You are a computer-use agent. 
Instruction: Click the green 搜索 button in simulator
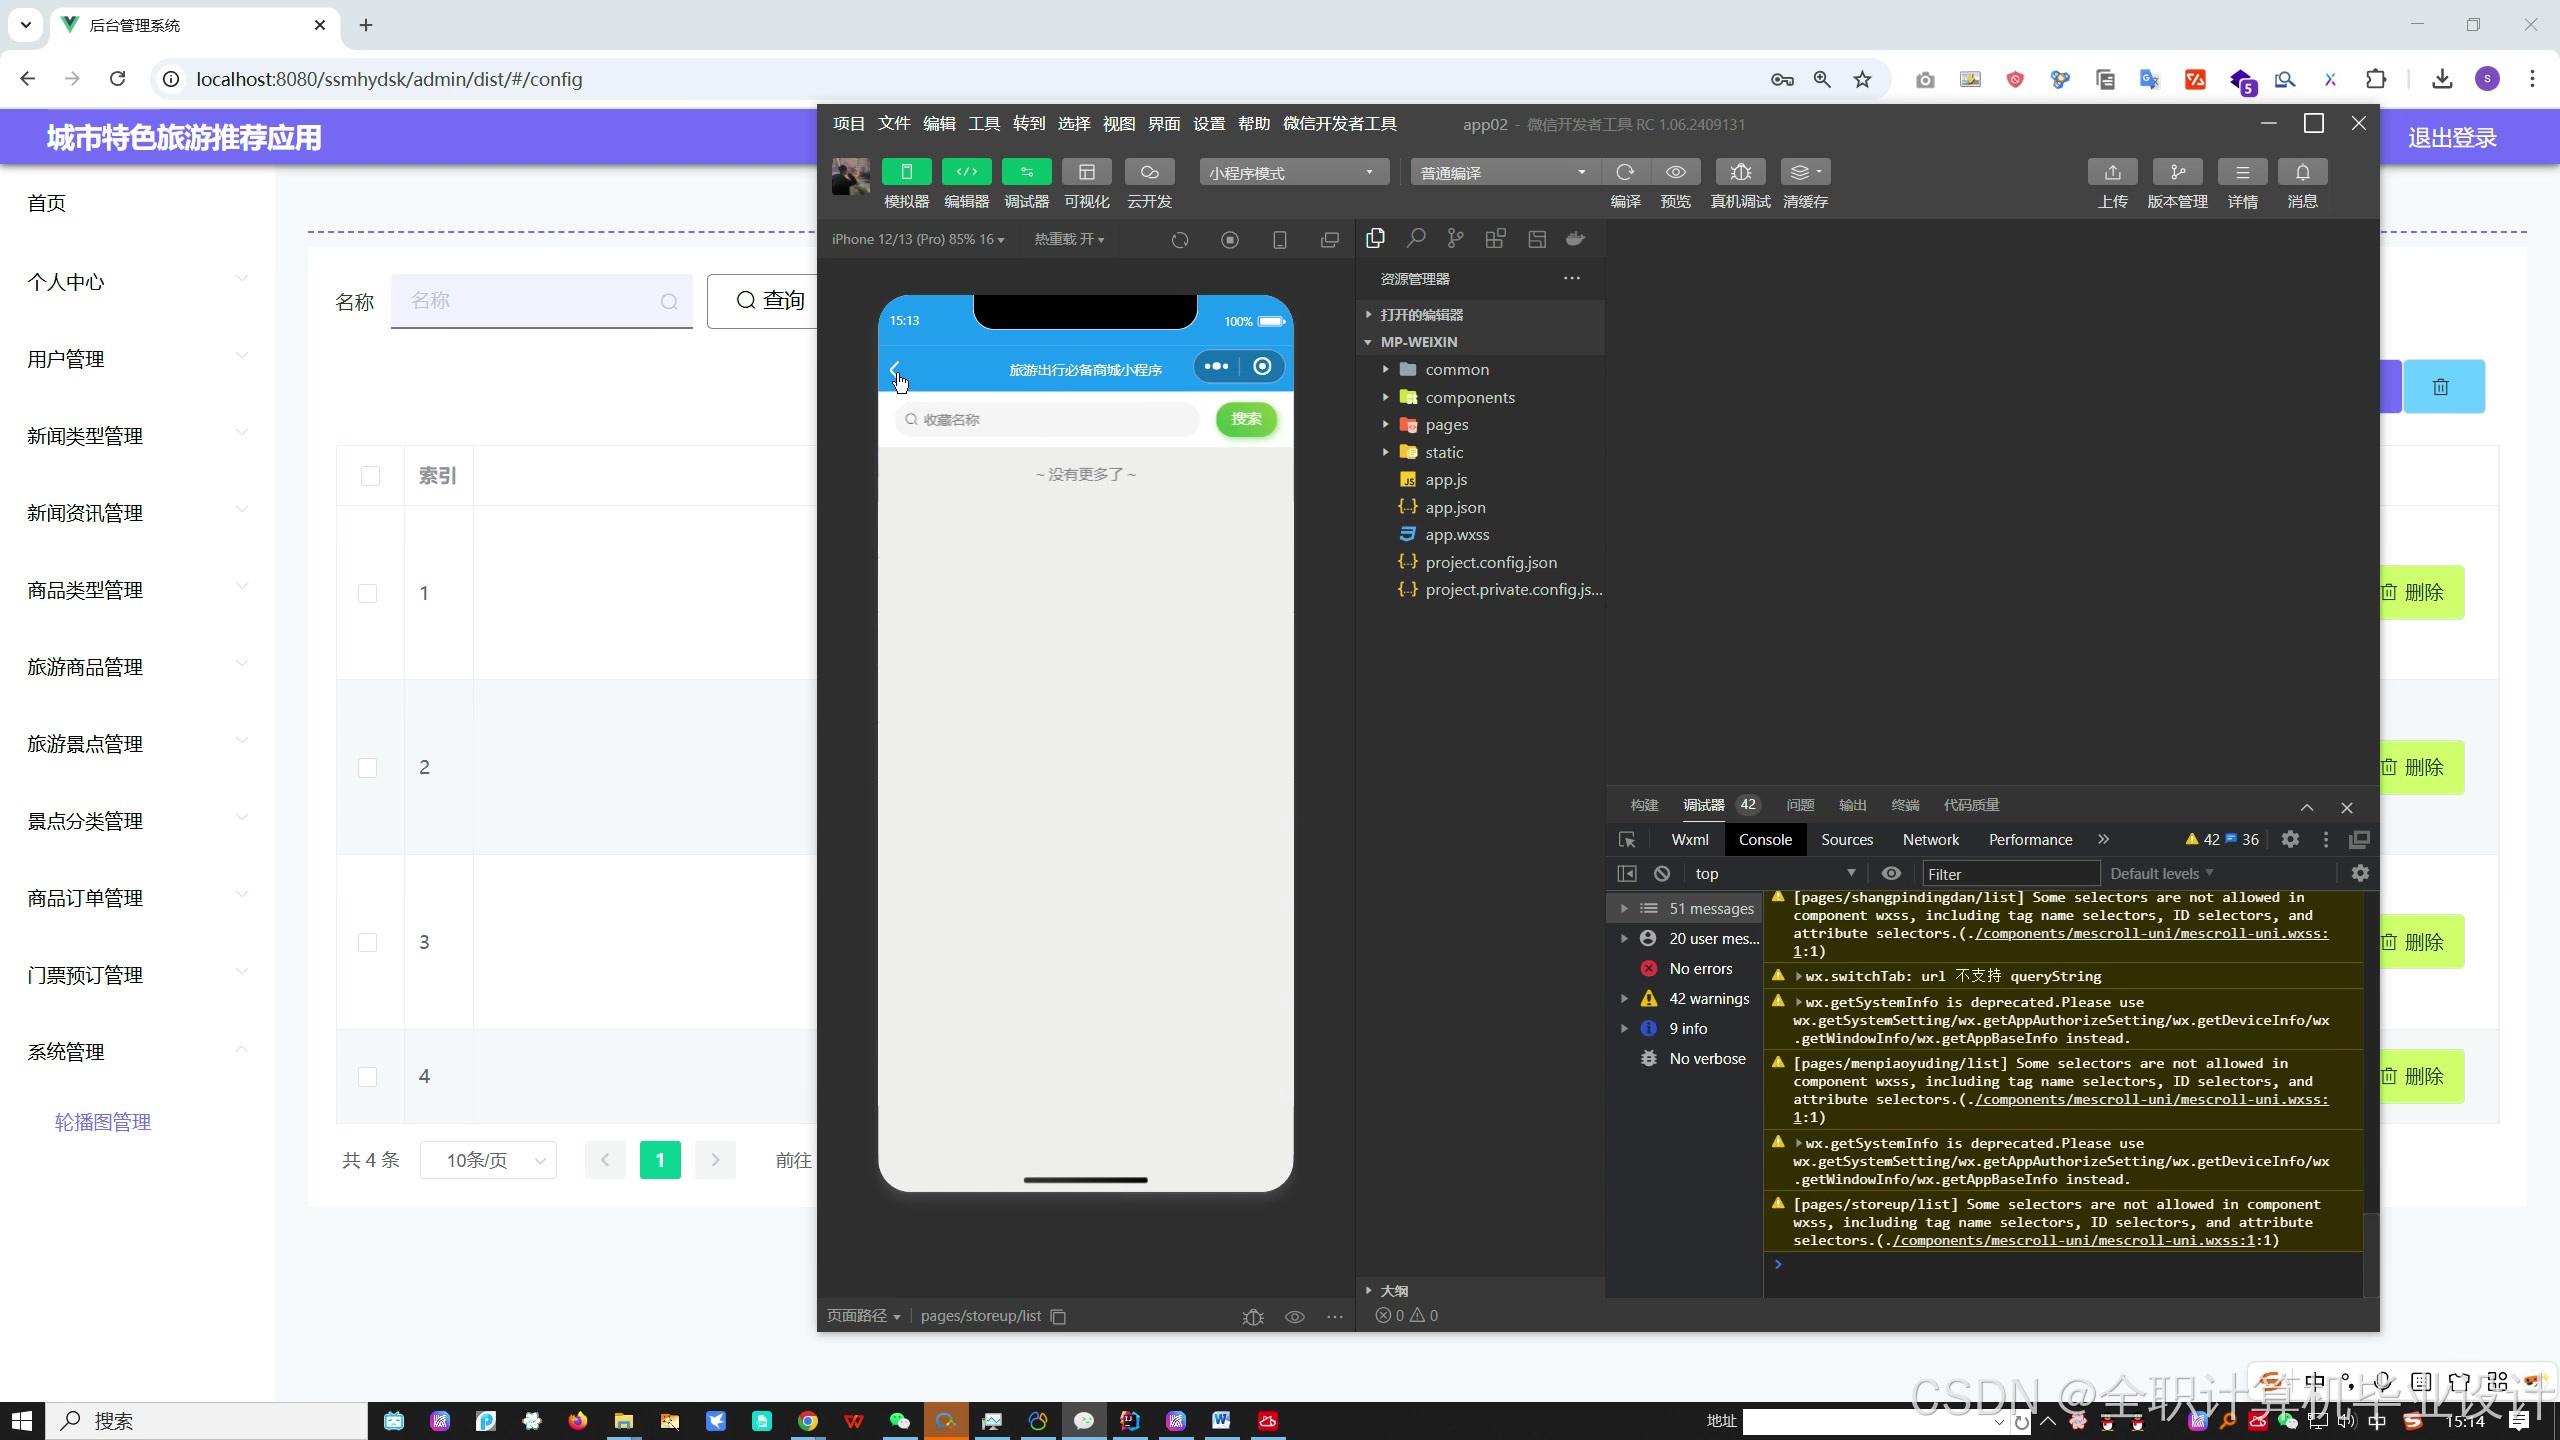coord(1246,419)
